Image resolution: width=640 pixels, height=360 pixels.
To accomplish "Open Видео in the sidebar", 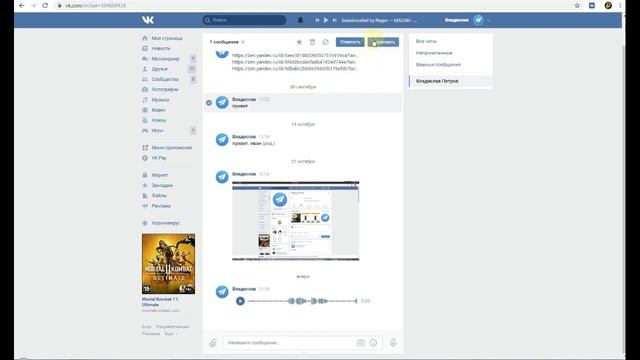I will click(x=158, y=110).
